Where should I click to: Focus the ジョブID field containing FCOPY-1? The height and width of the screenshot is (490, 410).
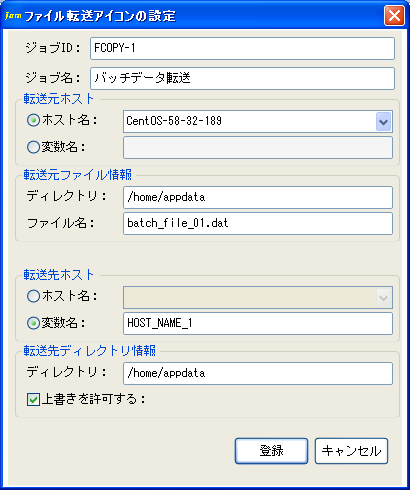point(242,49)
